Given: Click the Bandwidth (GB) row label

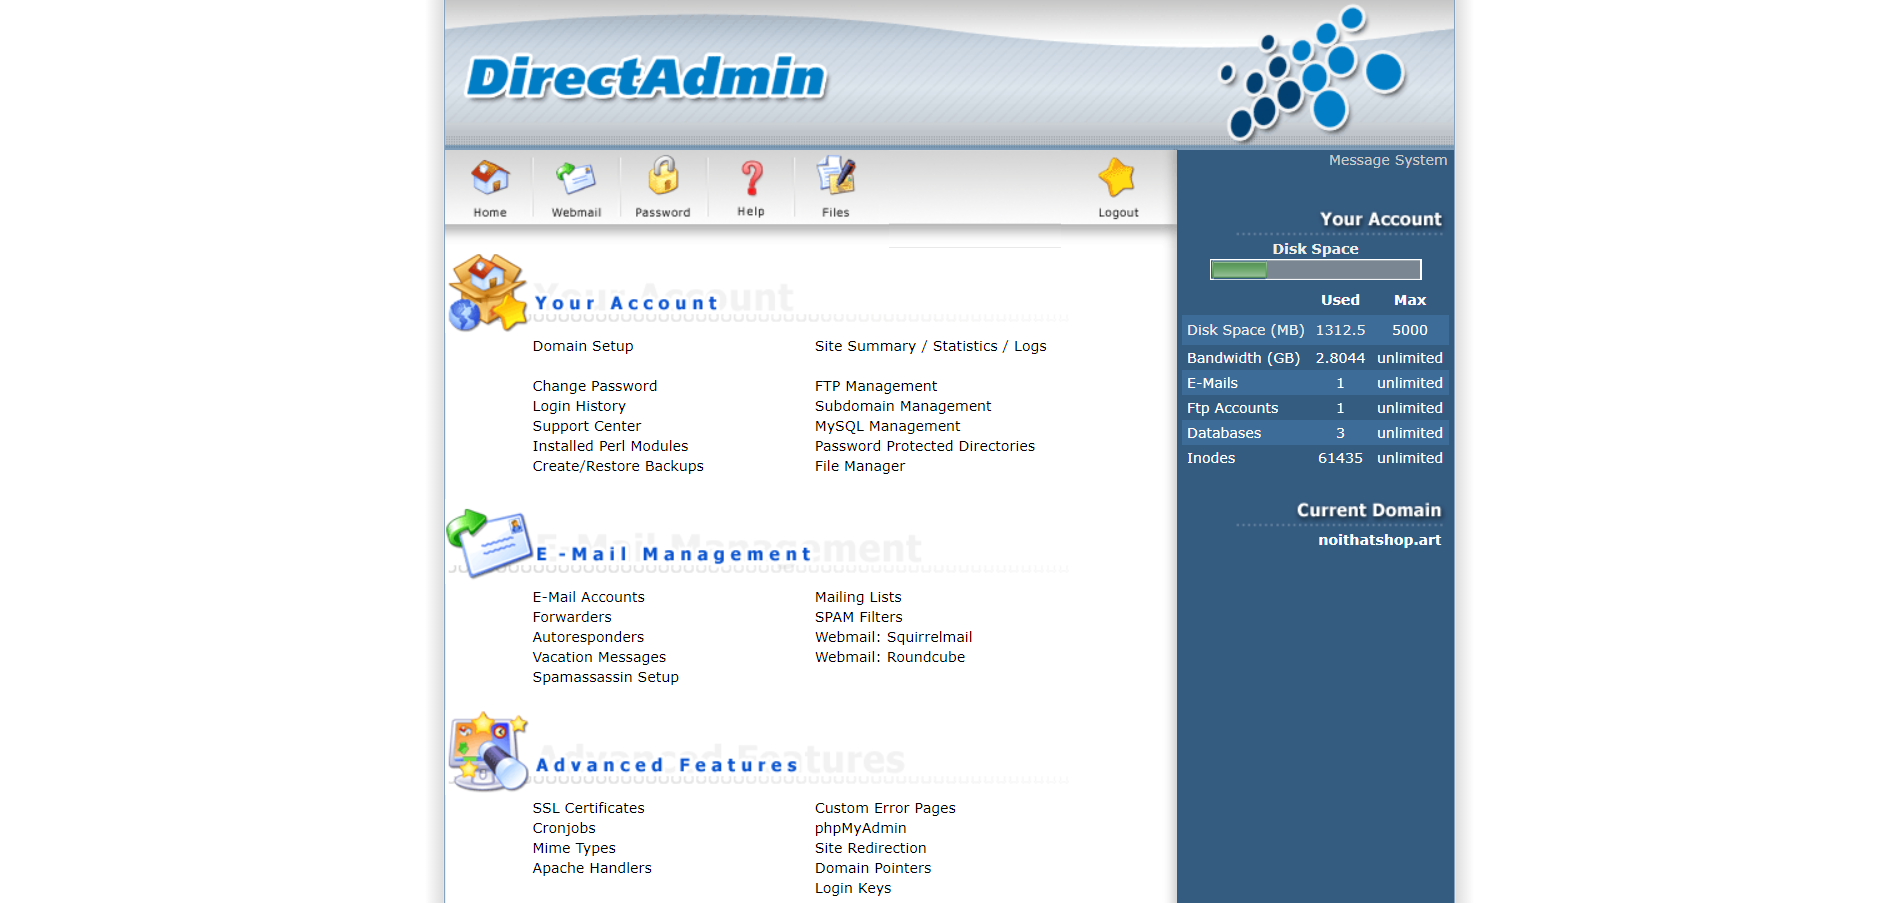Looking at the screenshot, I should tap(1243, 358).
